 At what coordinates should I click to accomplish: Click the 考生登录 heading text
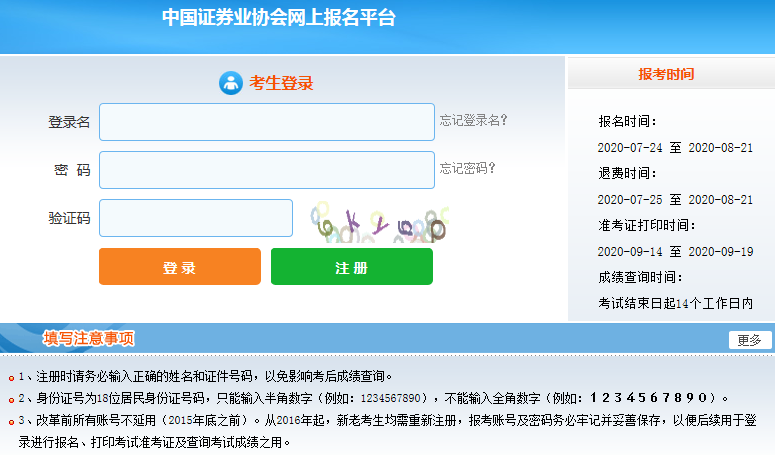click(x=281, y=83)
